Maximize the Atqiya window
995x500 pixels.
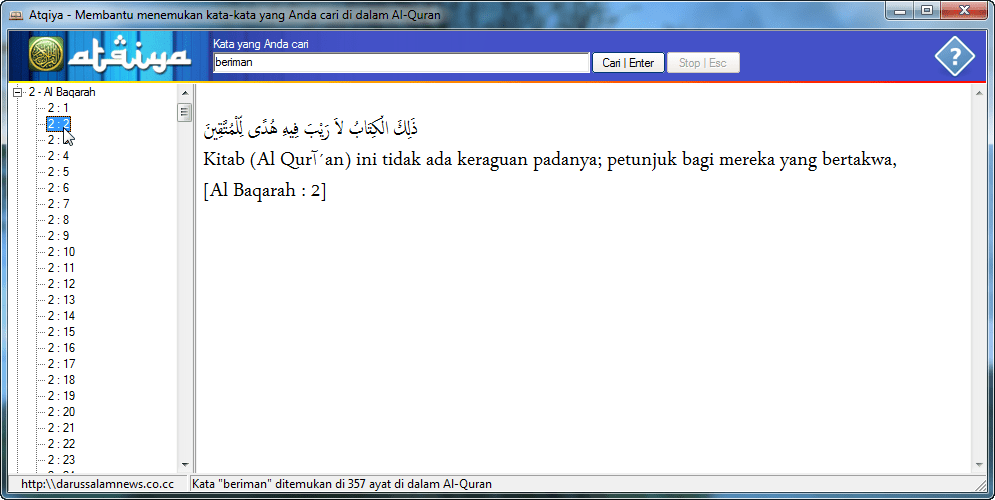pyautogui.click(x=927, y=10)
